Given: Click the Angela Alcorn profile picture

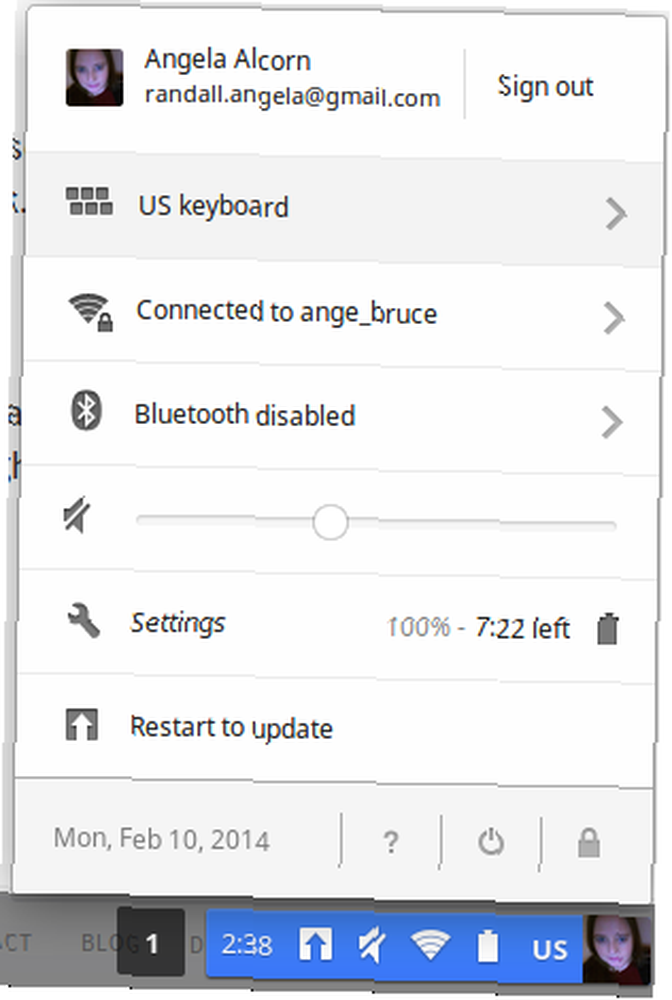Looking at the screenshot, I should [94, 77].
